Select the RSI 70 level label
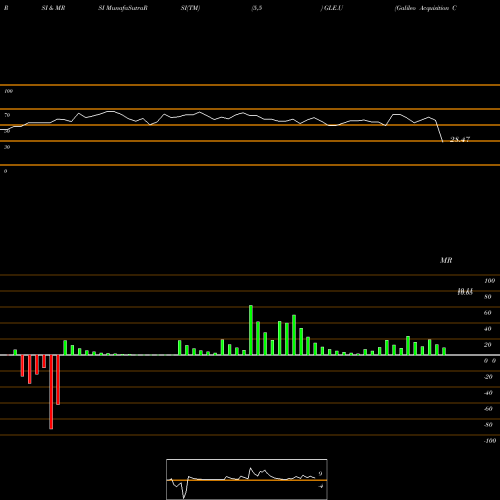The width and height of the screenshot is (500, 500). point(7,115)
